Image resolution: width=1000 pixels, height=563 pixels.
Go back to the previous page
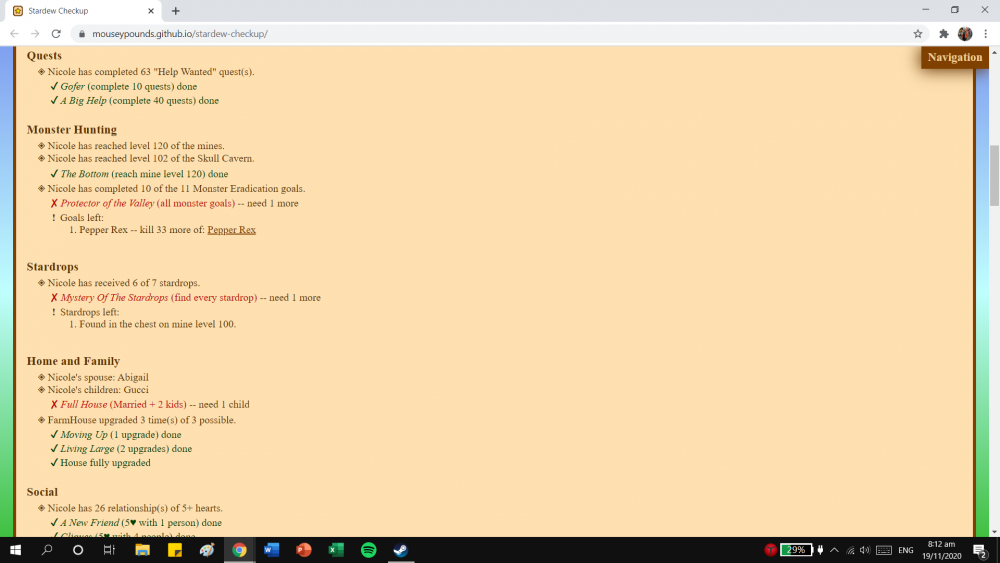pos(14,34)
